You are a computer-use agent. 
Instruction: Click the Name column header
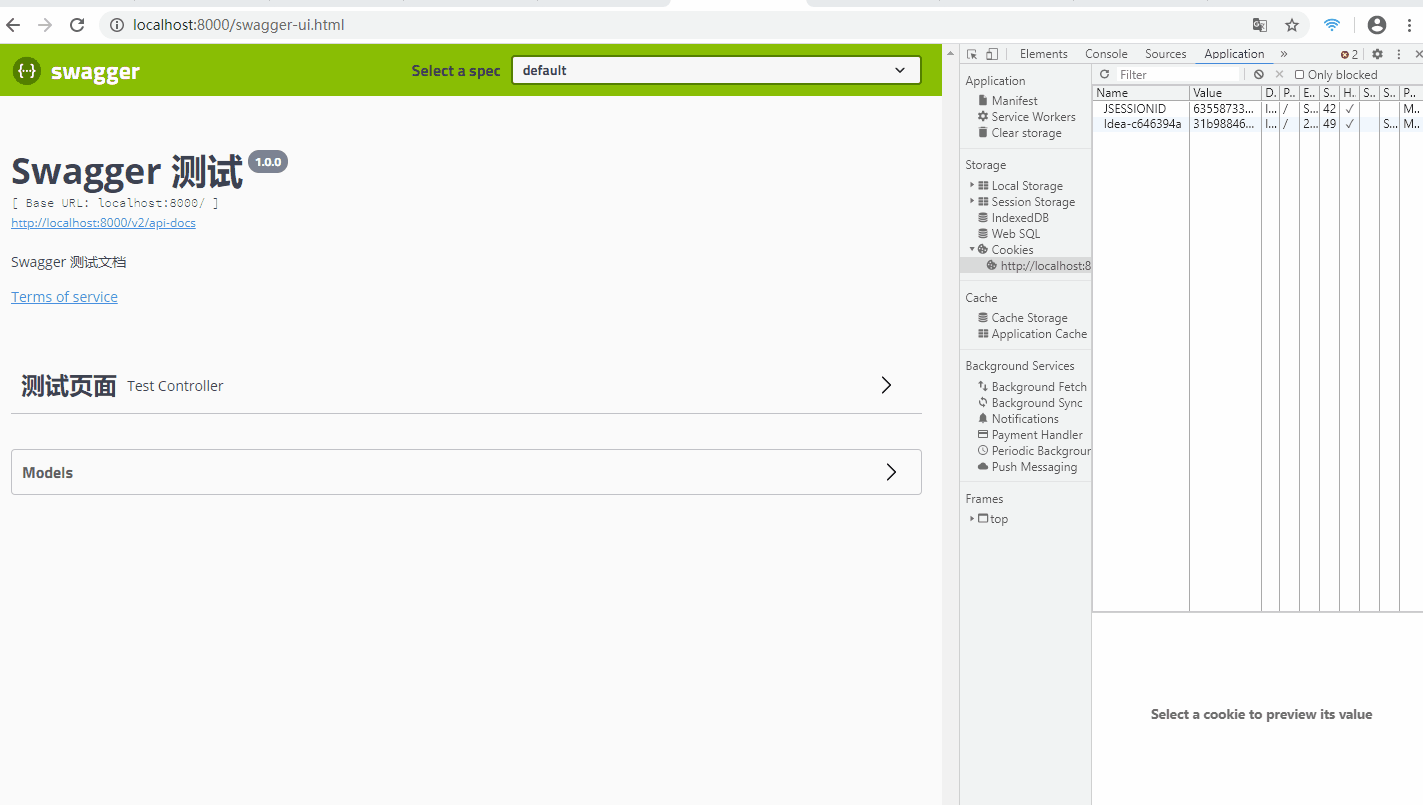coord(1141,93)
